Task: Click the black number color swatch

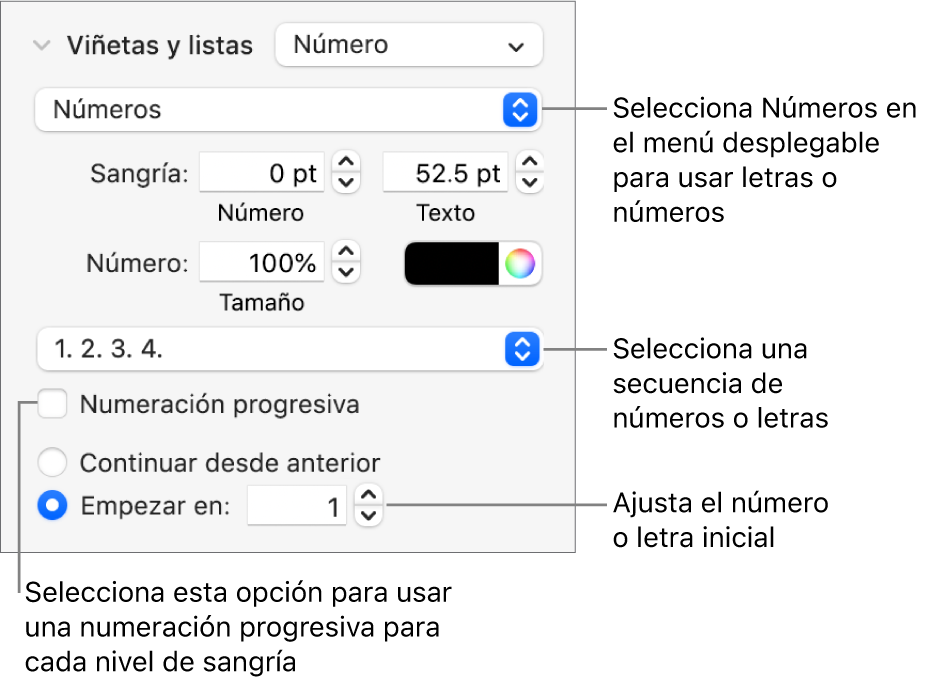Action: (452, 264)
